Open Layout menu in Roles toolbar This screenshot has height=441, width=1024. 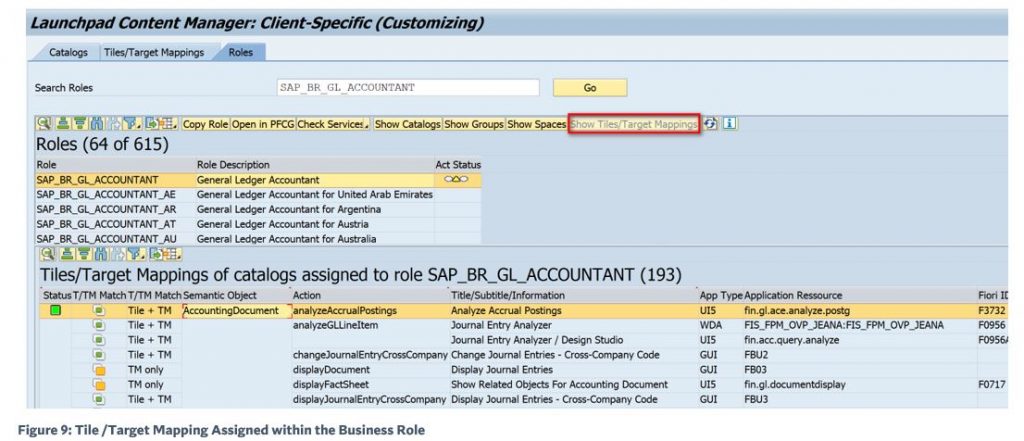point(168,123)
